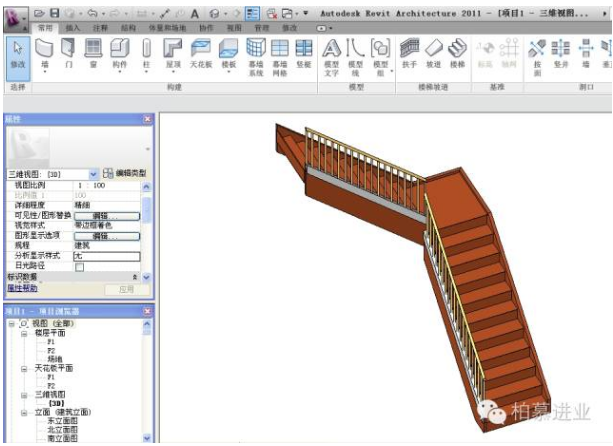Open the 注释 (Annotate) ribbon tab
This screenshot has height=446, width=613.
coord(100,28)
